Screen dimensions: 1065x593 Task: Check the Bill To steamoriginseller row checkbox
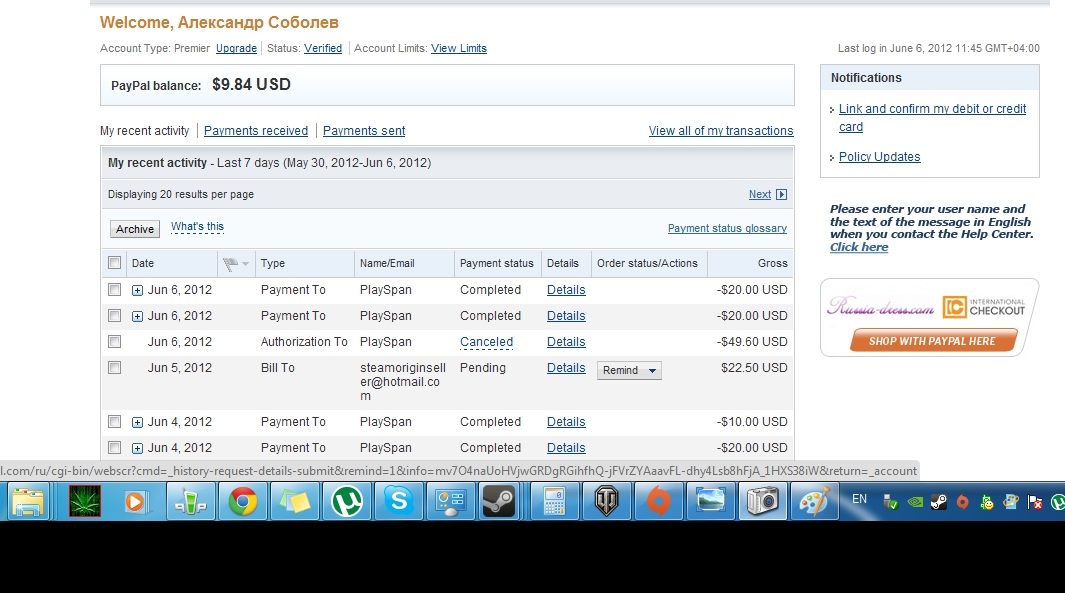[114, 367]
